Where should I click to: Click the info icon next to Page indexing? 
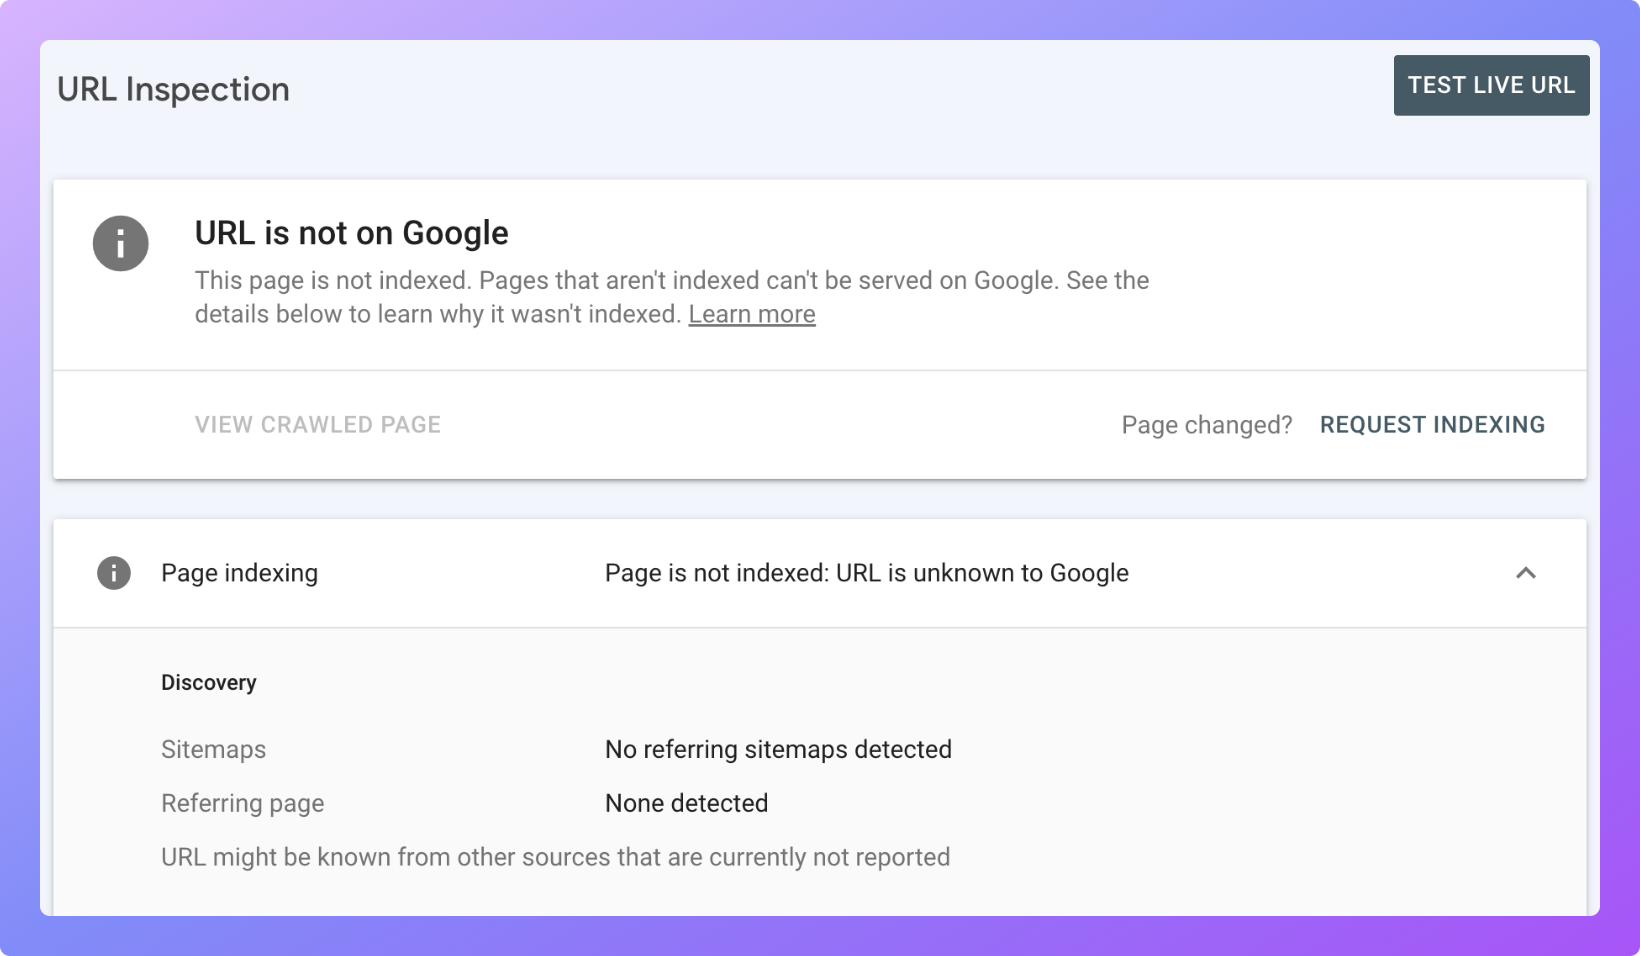tap(114, 573)
